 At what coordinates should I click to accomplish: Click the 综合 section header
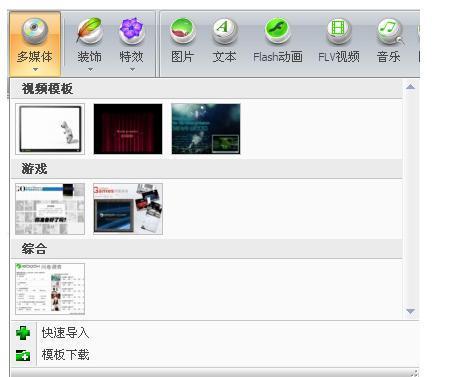tap(206, 249)
